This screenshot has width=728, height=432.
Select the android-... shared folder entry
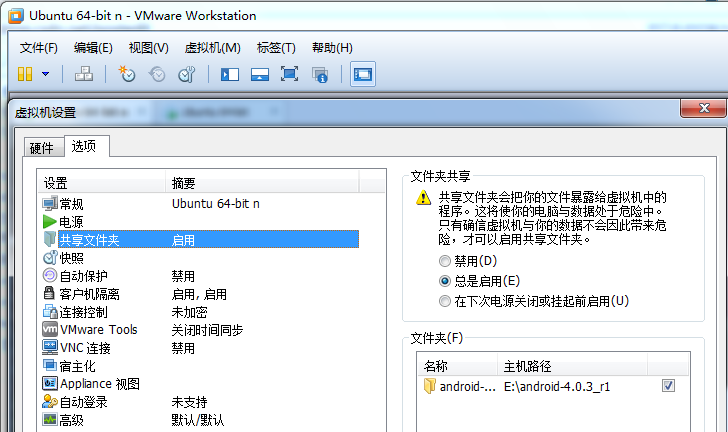(460, 386)
